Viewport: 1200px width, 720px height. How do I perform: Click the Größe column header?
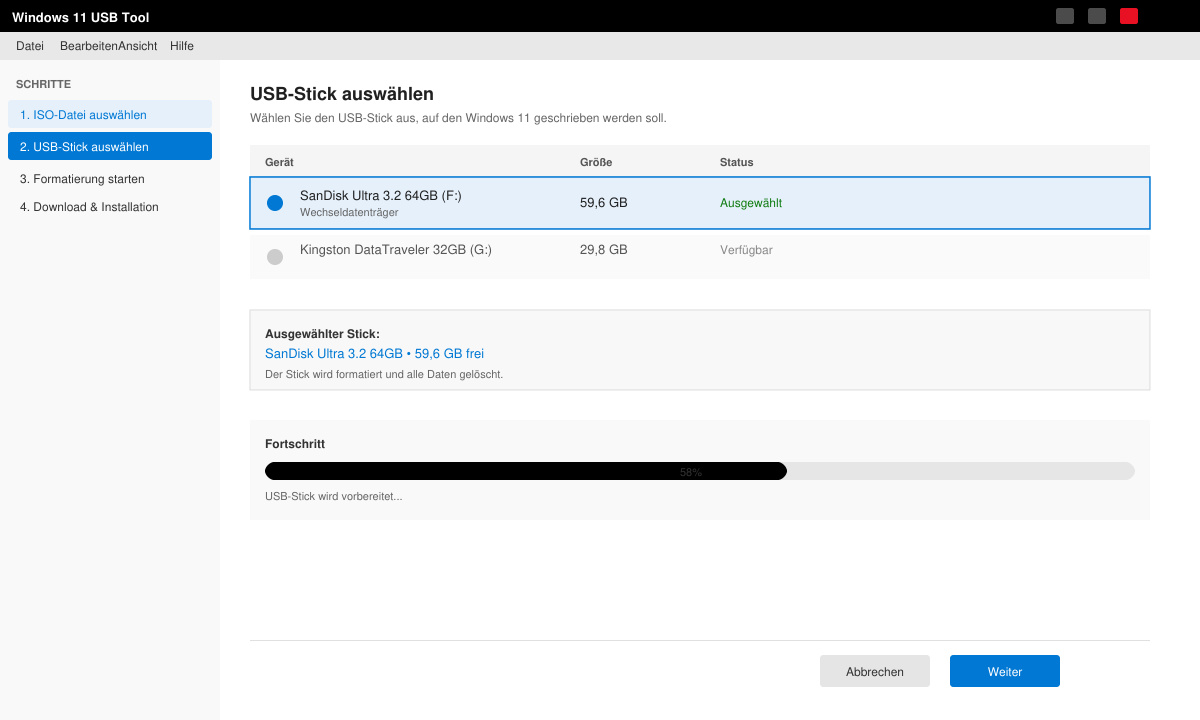click(x=596, y=162)
